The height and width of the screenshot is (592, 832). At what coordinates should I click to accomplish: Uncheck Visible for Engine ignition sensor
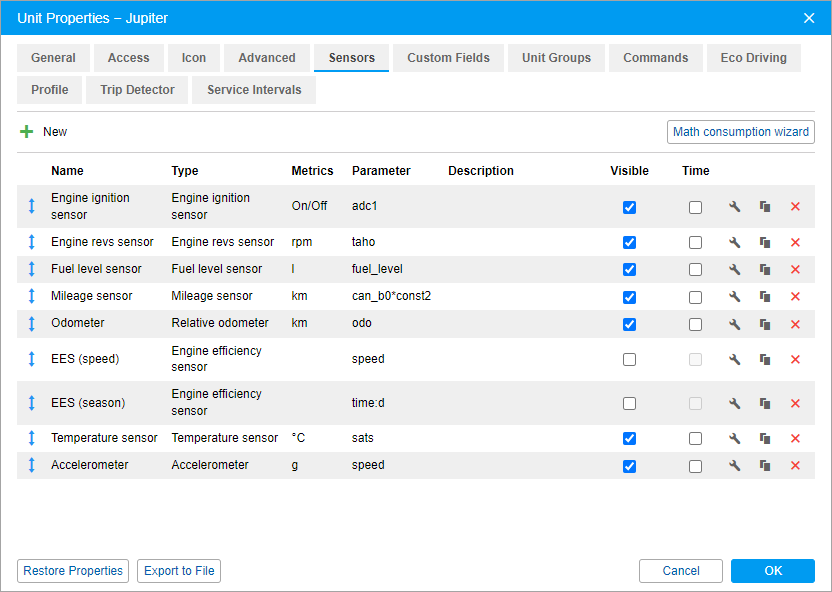click(x=629, y=207)
